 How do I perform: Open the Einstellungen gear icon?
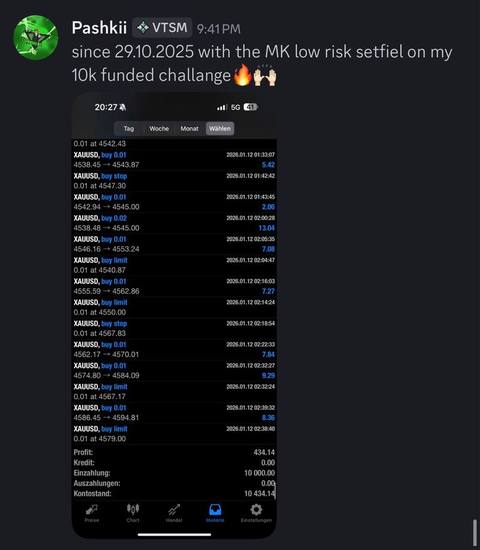[x=256, y=513]
